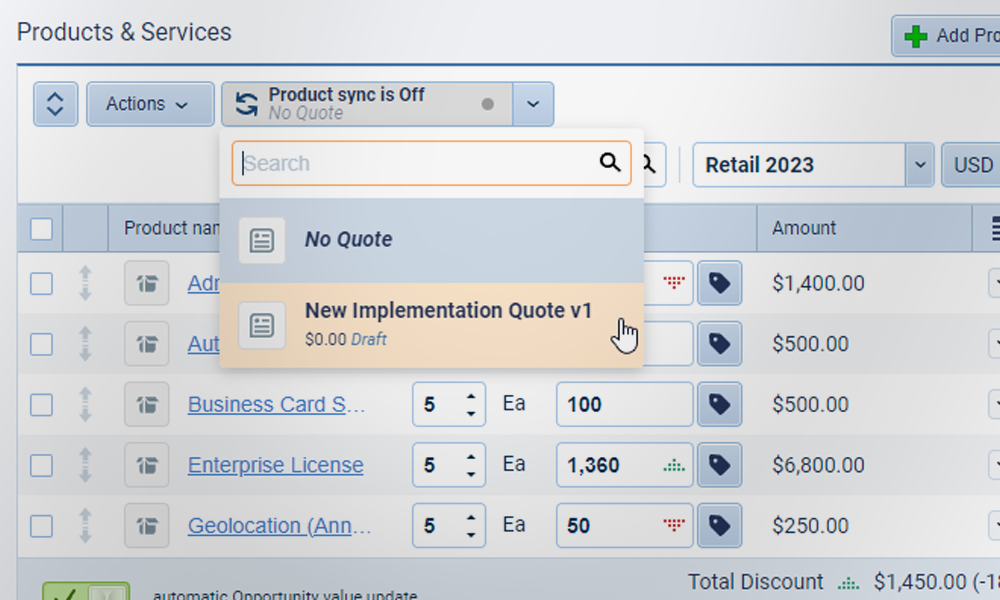This screenshot has width=1000, height=600.
Task: Click the price tag icon for Geolocation row
Action: (719, 526)
